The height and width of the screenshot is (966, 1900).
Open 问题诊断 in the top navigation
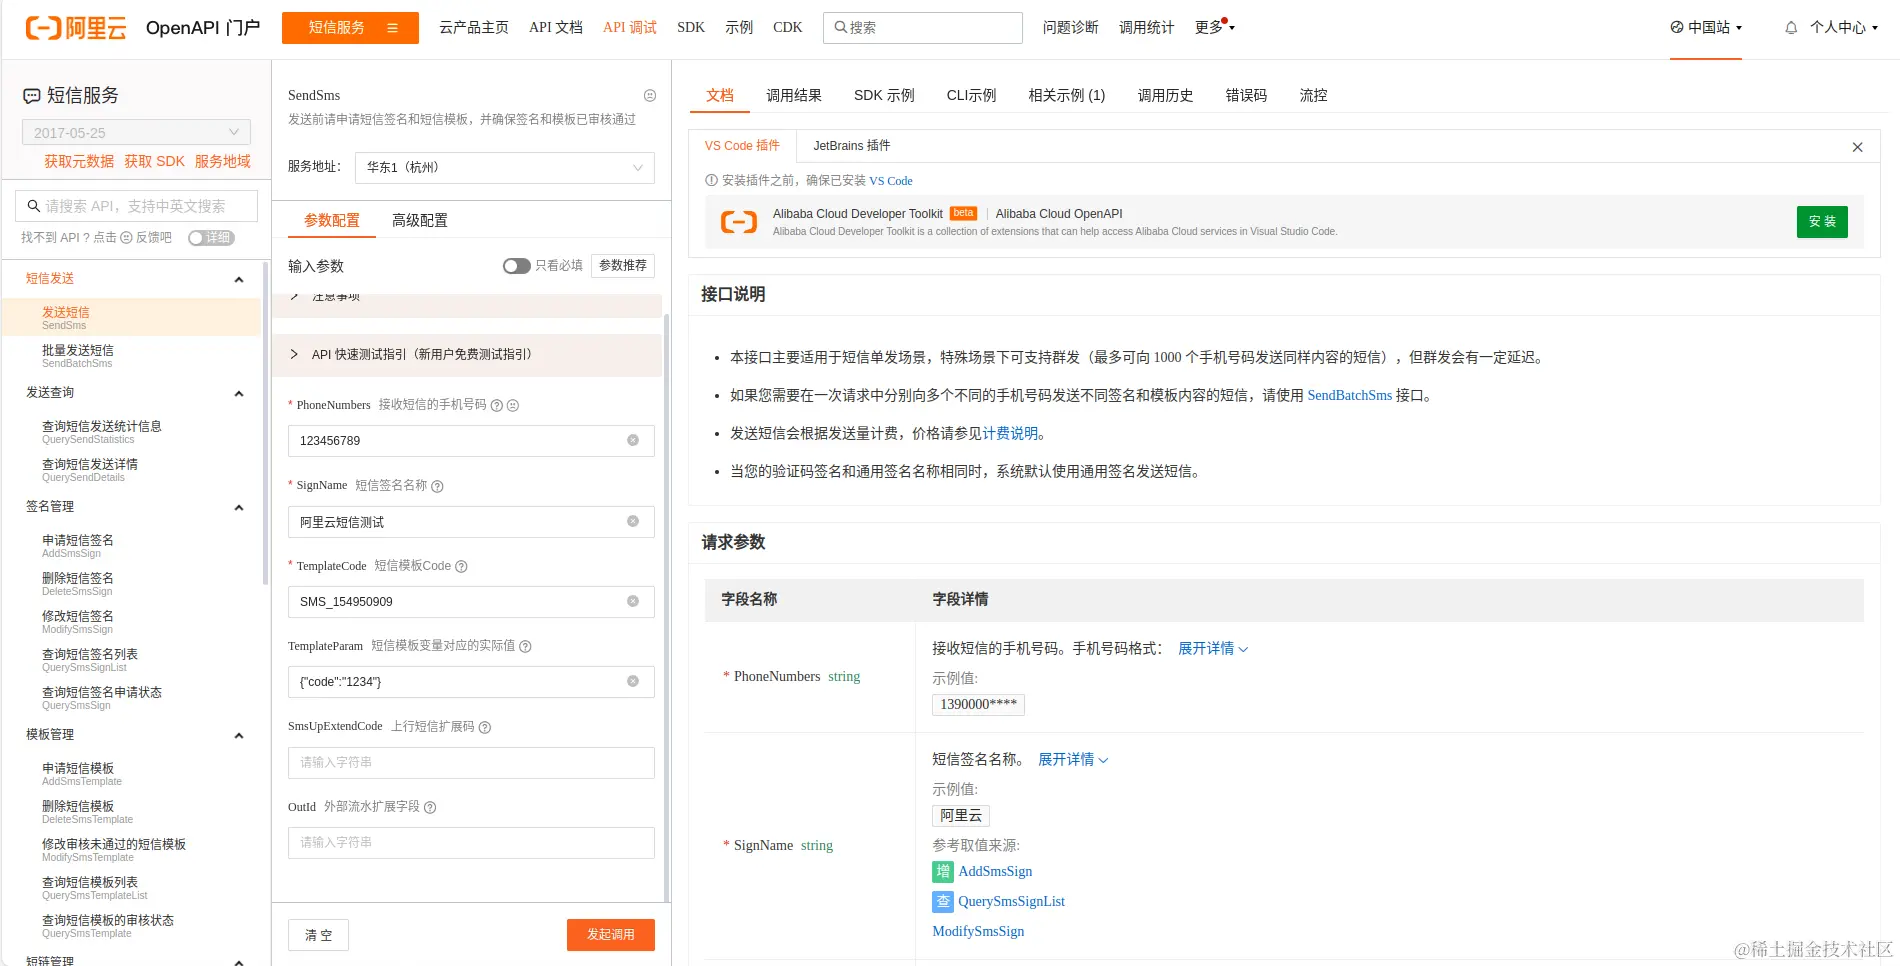point(1071,28)
